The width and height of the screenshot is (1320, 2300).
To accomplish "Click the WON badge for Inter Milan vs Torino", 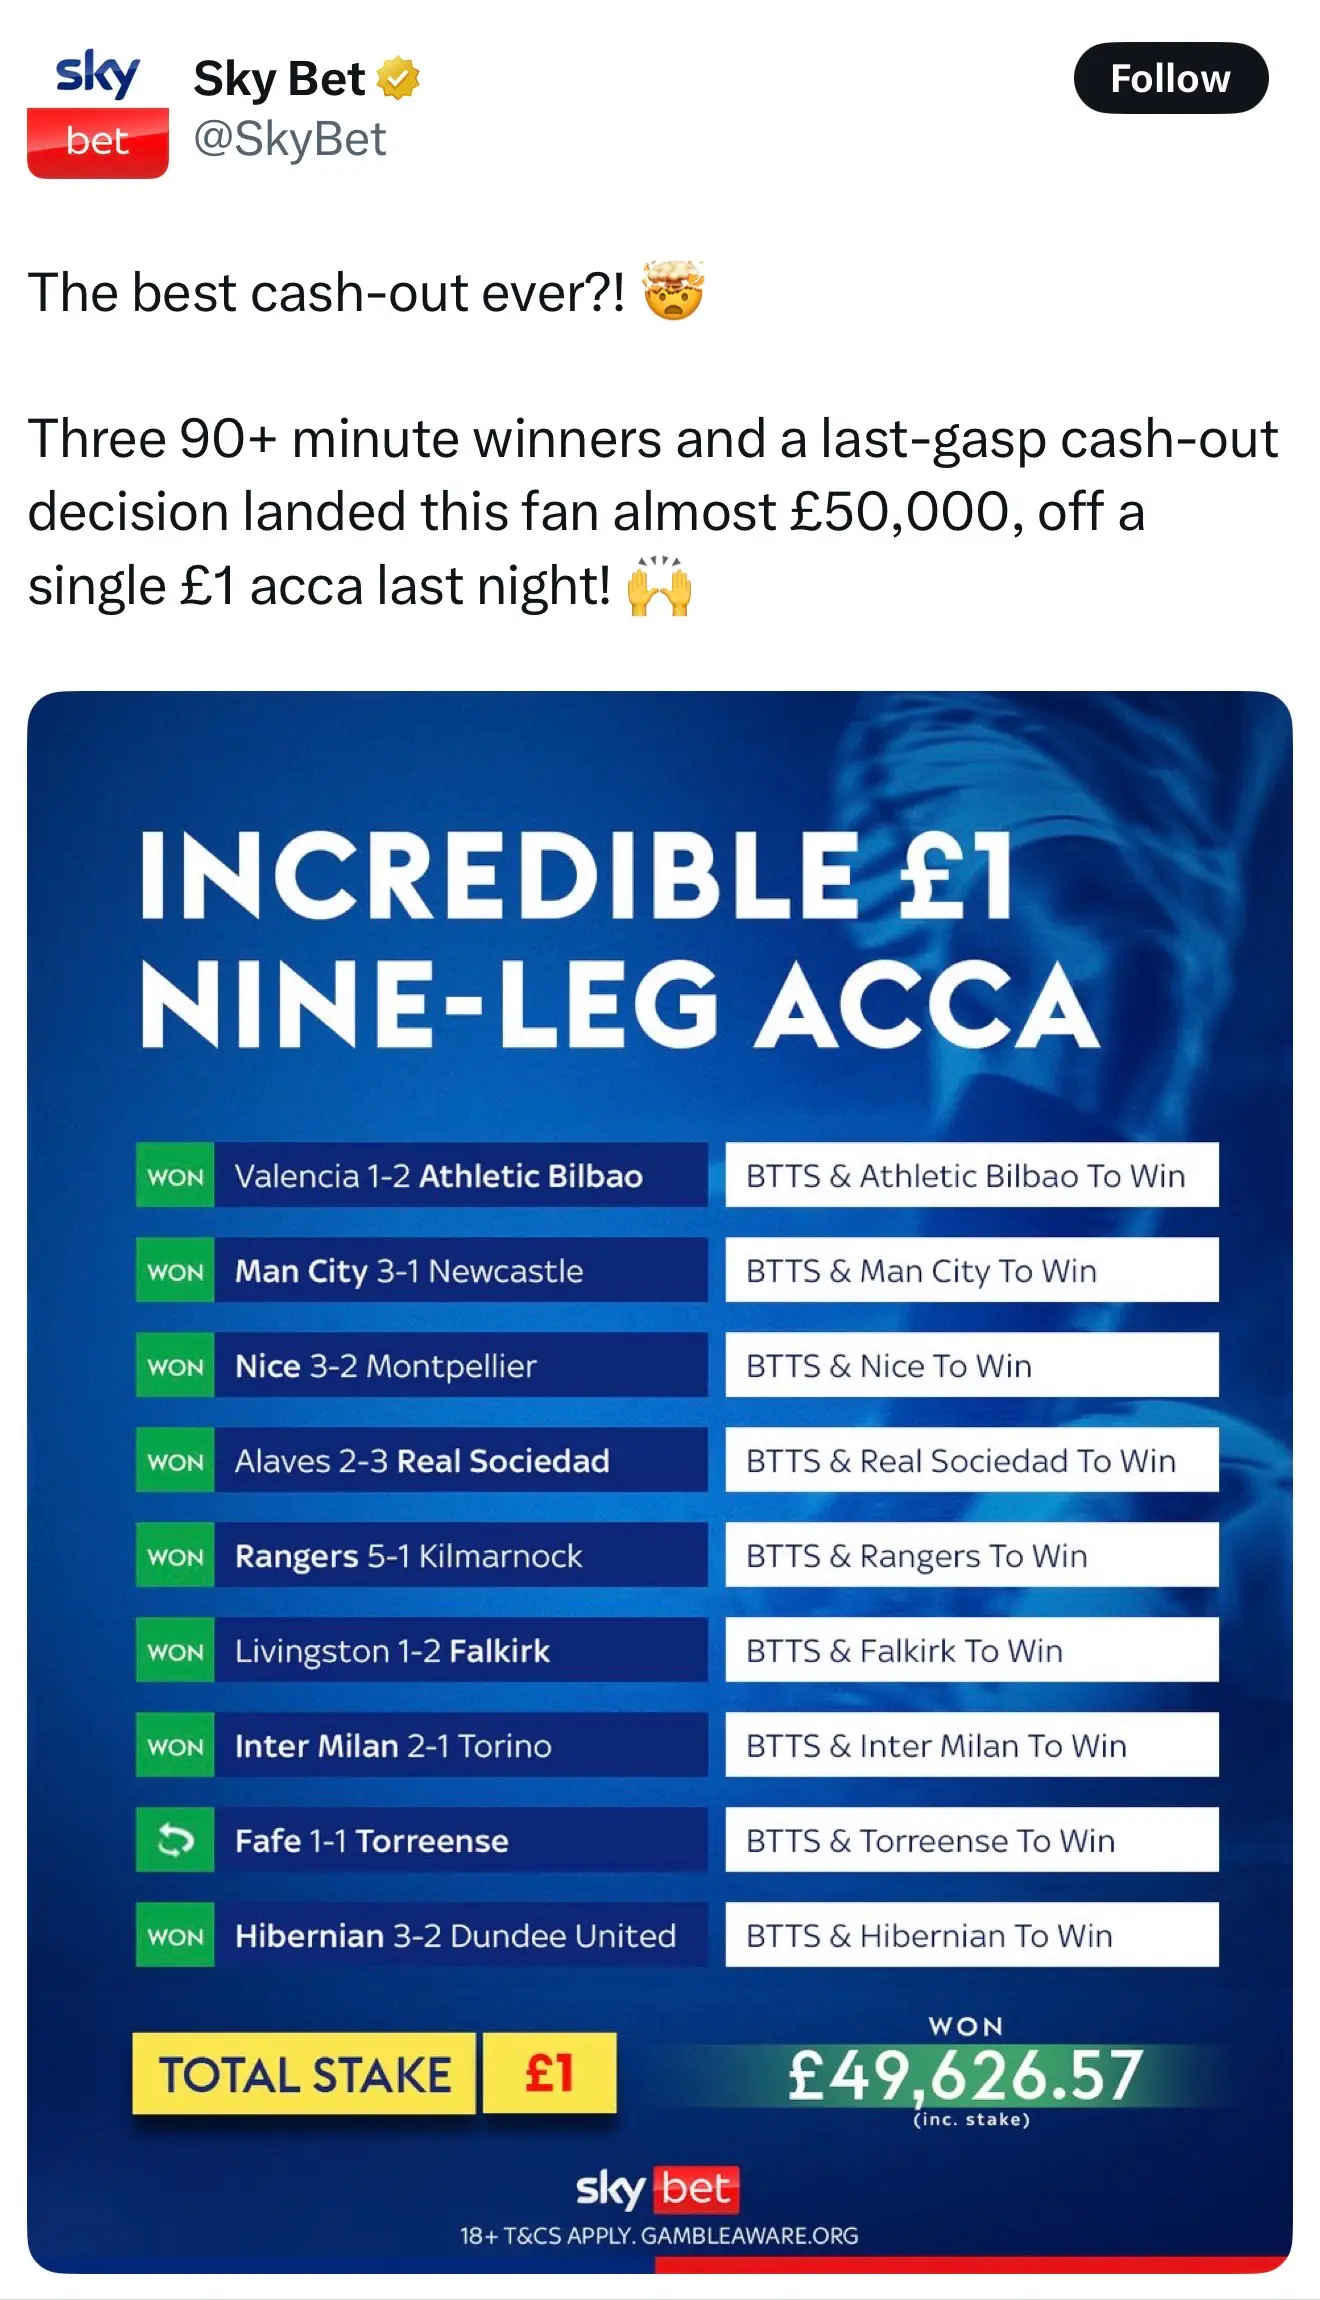I will point(174,1746).
